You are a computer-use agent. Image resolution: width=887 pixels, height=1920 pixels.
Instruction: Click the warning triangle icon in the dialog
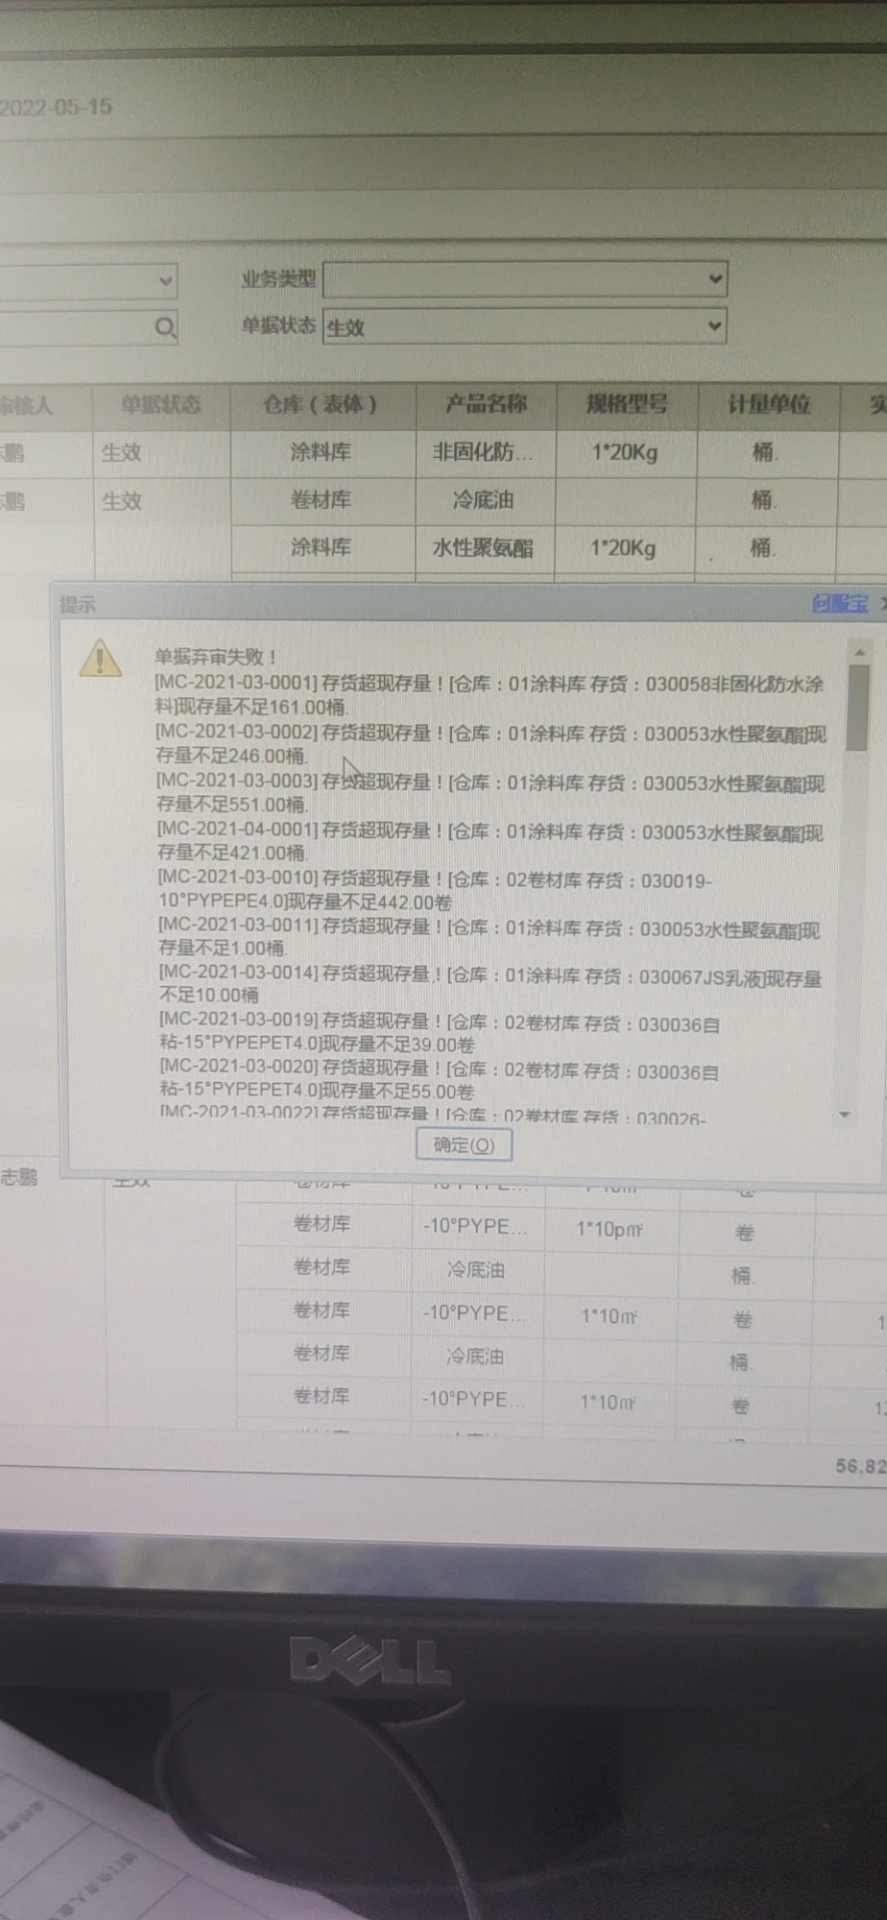pyautogui.click(x=100, y=659)
